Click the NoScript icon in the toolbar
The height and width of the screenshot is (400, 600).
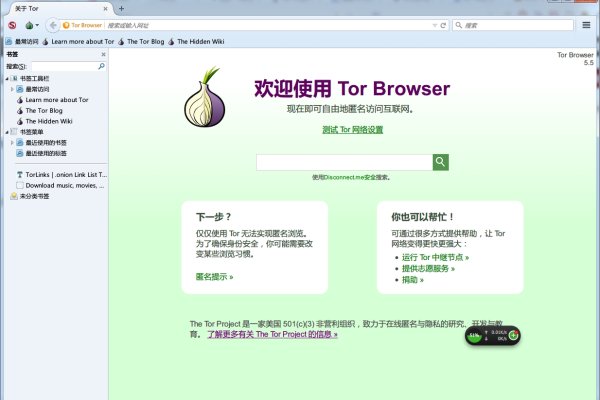(x=12, y=25)
